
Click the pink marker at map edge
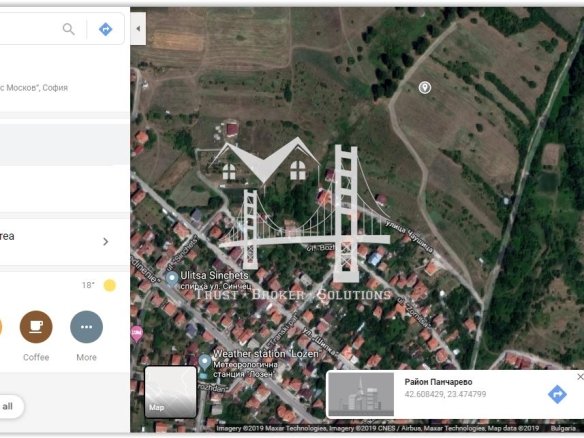coord(136,334)
